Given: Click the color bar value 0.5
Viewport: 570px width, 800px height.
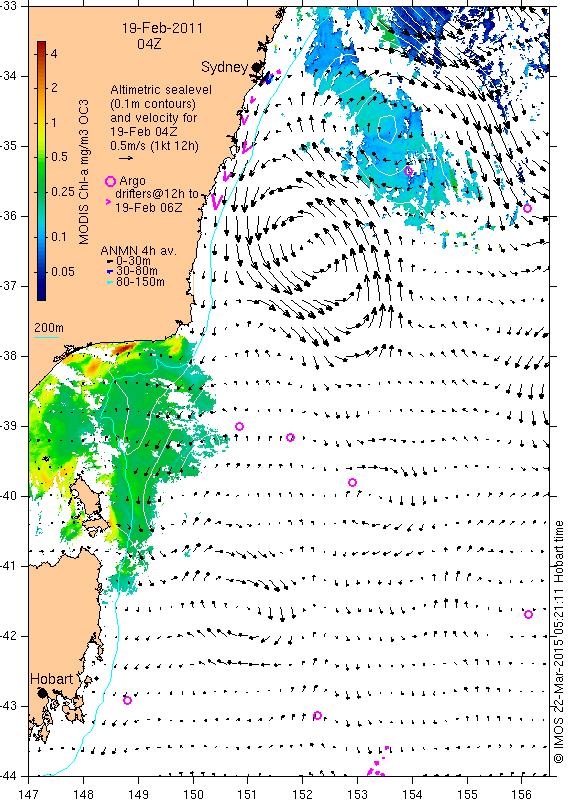Looking at the screenshot, I should (59, 157).
